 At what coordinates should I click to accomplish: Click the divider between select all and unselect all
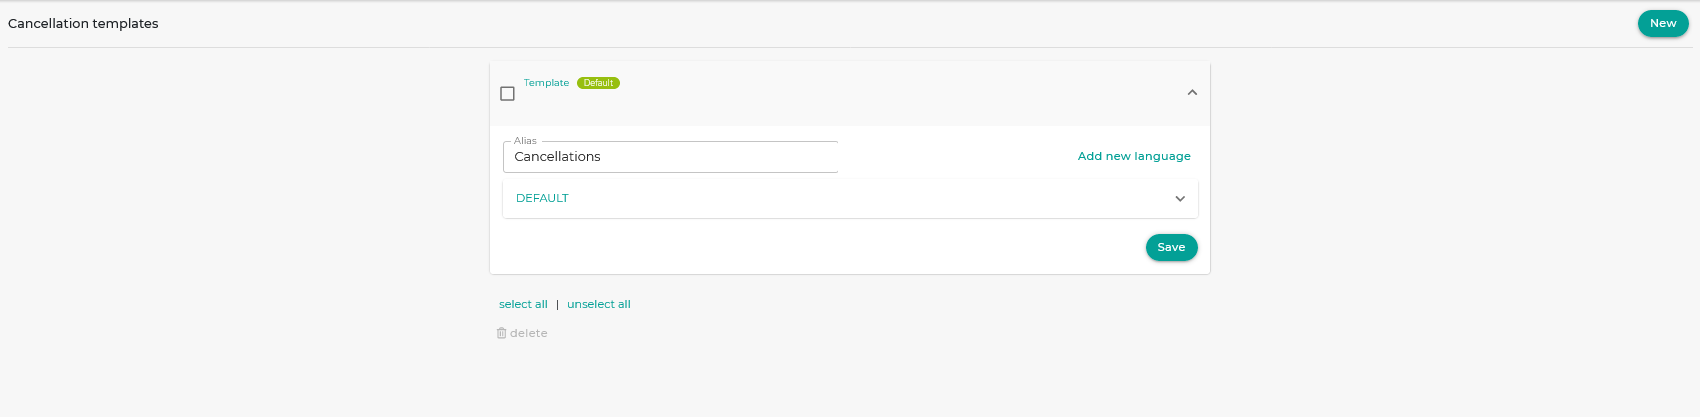[557, 304]
